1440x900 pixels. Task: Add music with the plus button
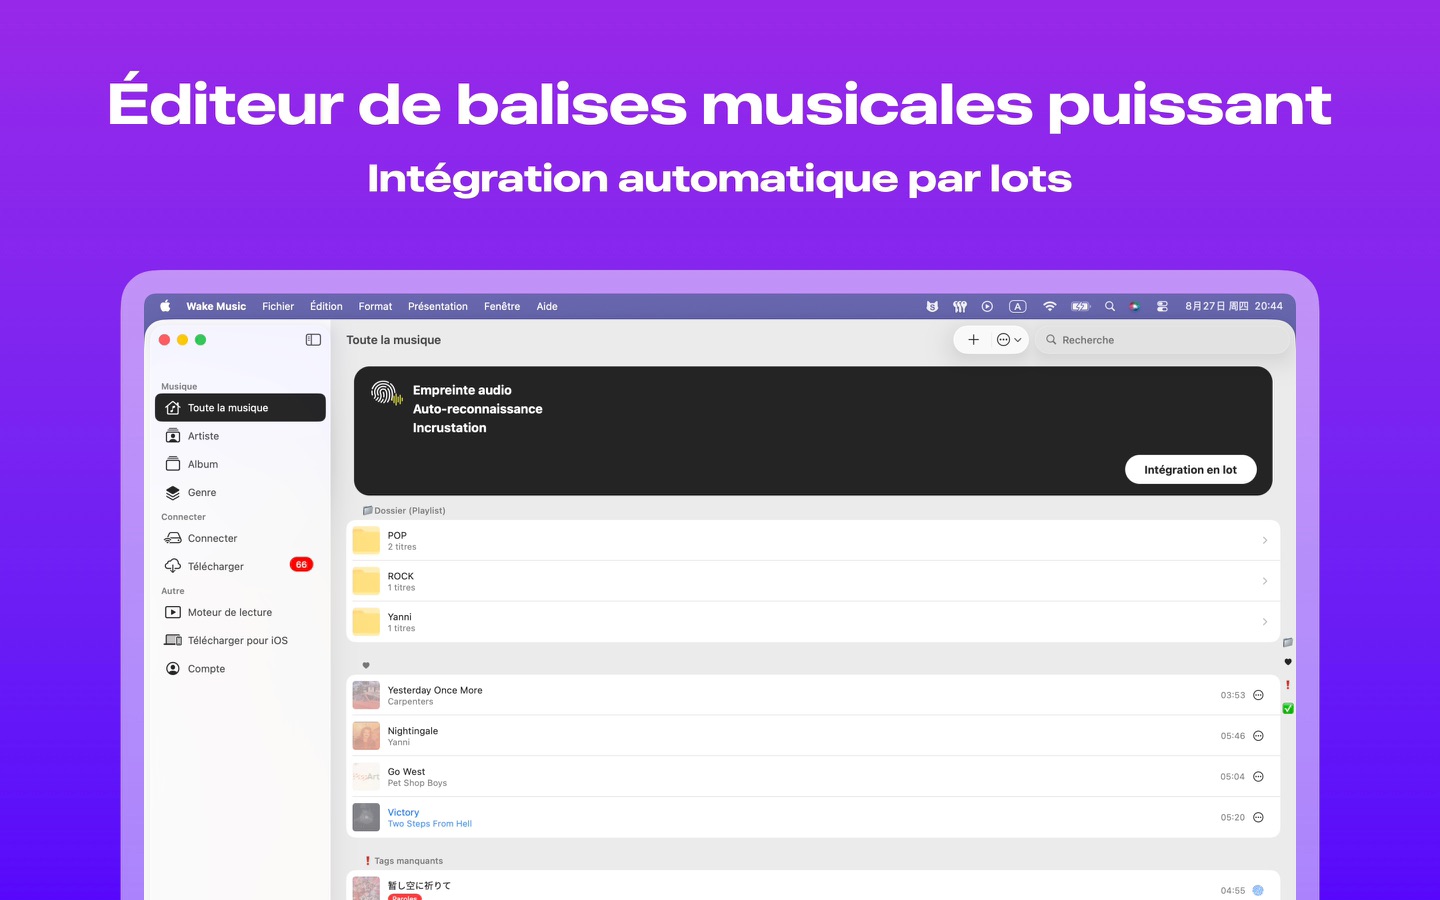973,340
